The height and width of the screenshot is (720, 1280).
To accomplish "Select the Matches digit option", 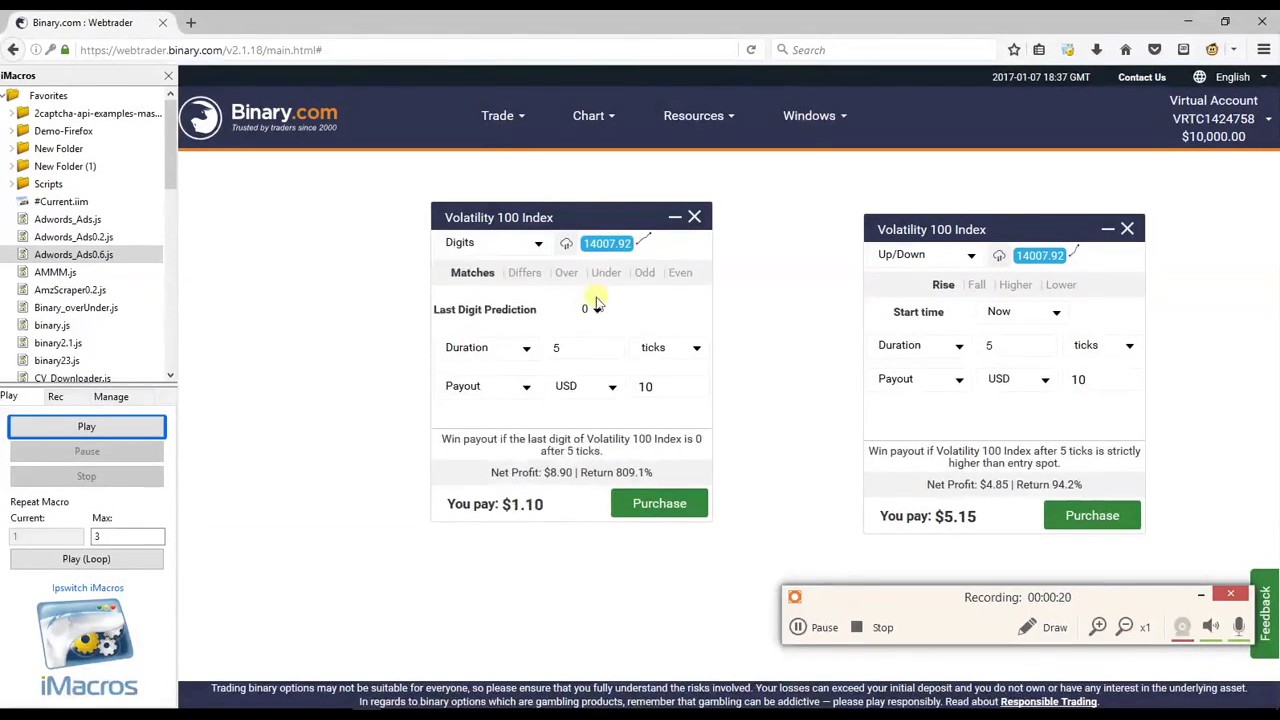I will pos(472,273).
